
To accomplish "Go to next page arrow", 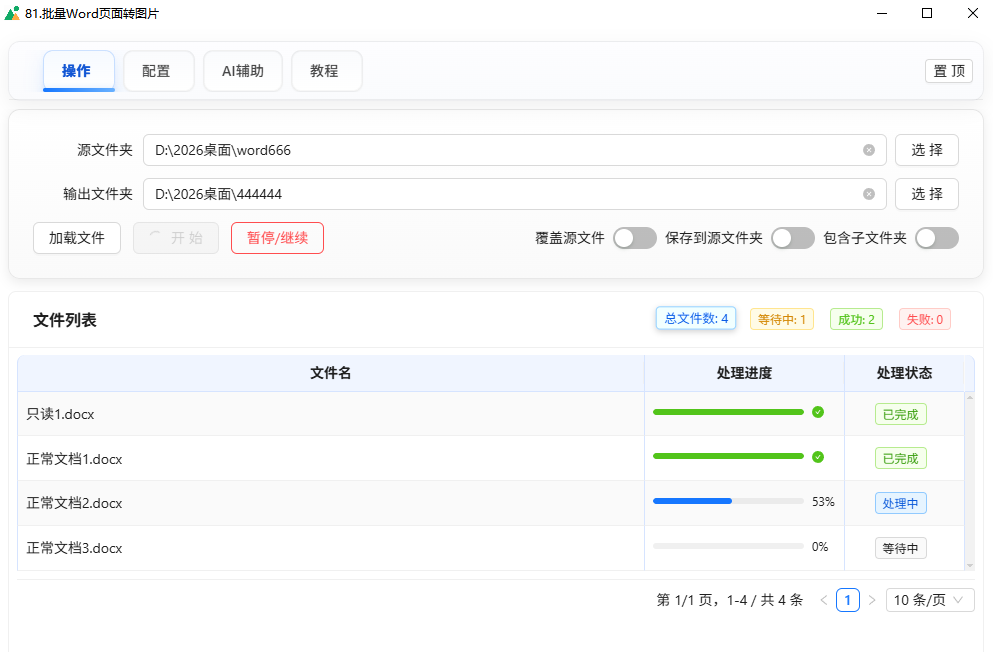I will tap(871, 600).
